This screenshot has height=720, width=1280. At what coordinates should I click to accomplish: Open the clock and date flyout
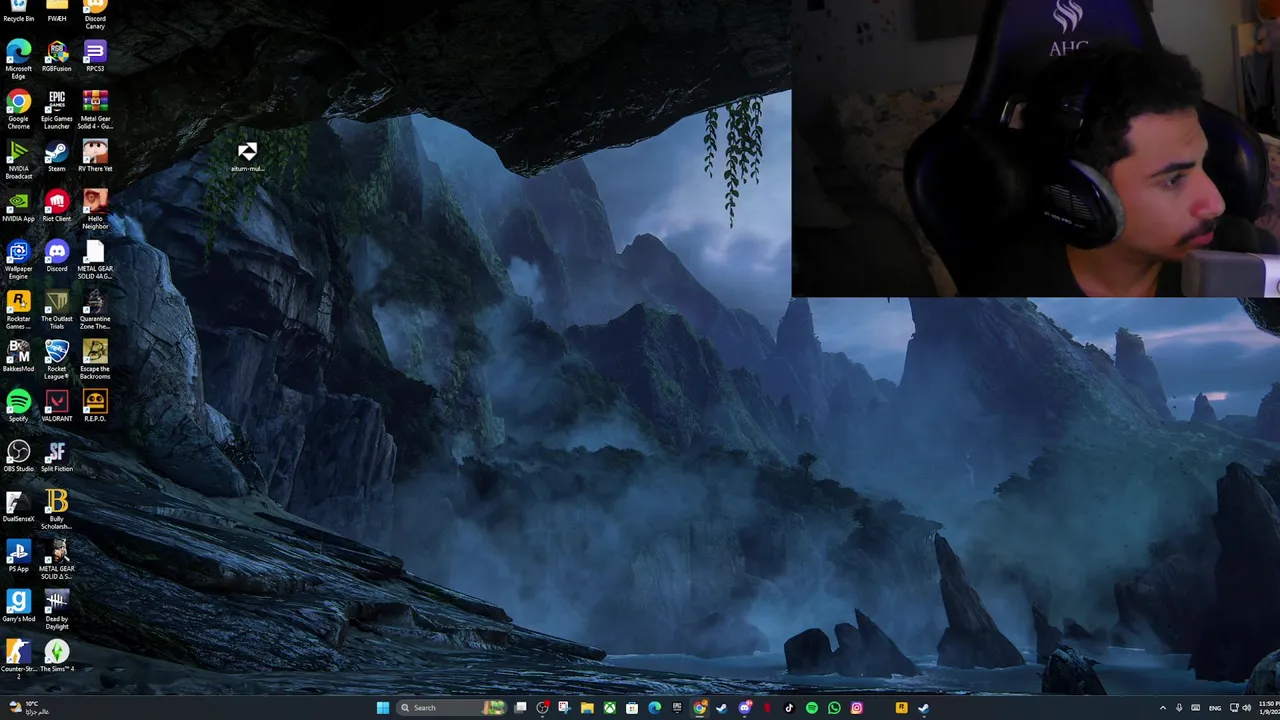click(x=1268, y=708)
